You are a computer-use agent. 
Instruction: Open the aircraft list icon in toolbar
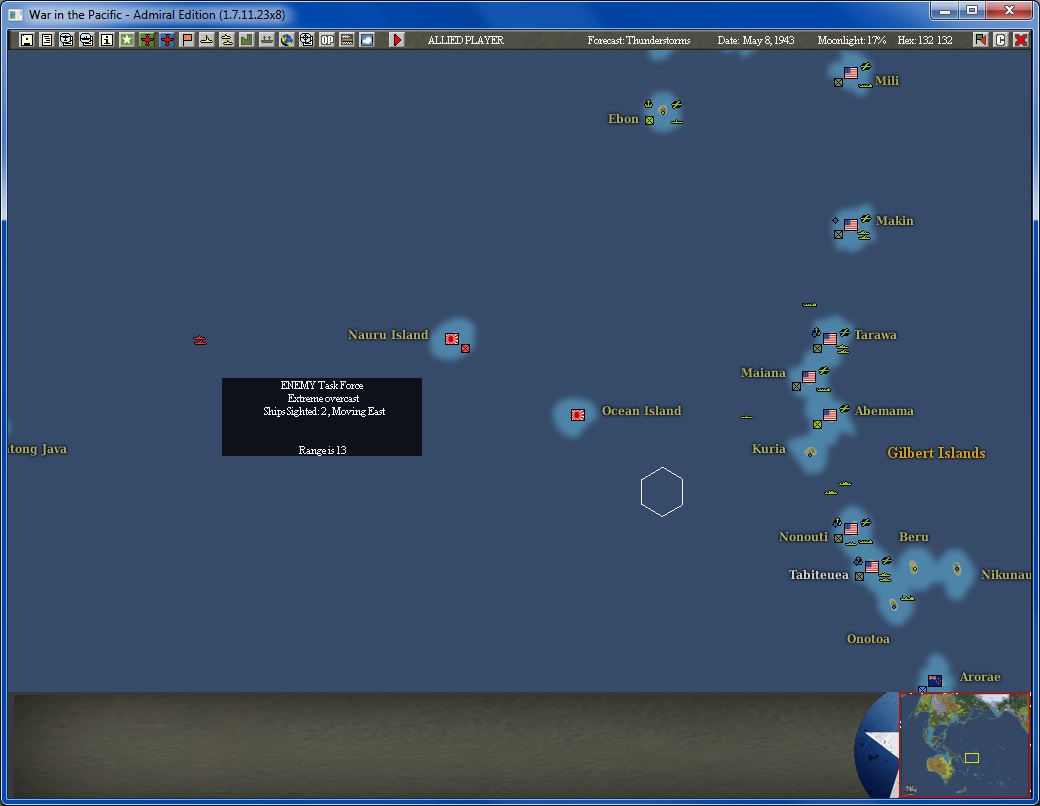[x=66, y=40]
